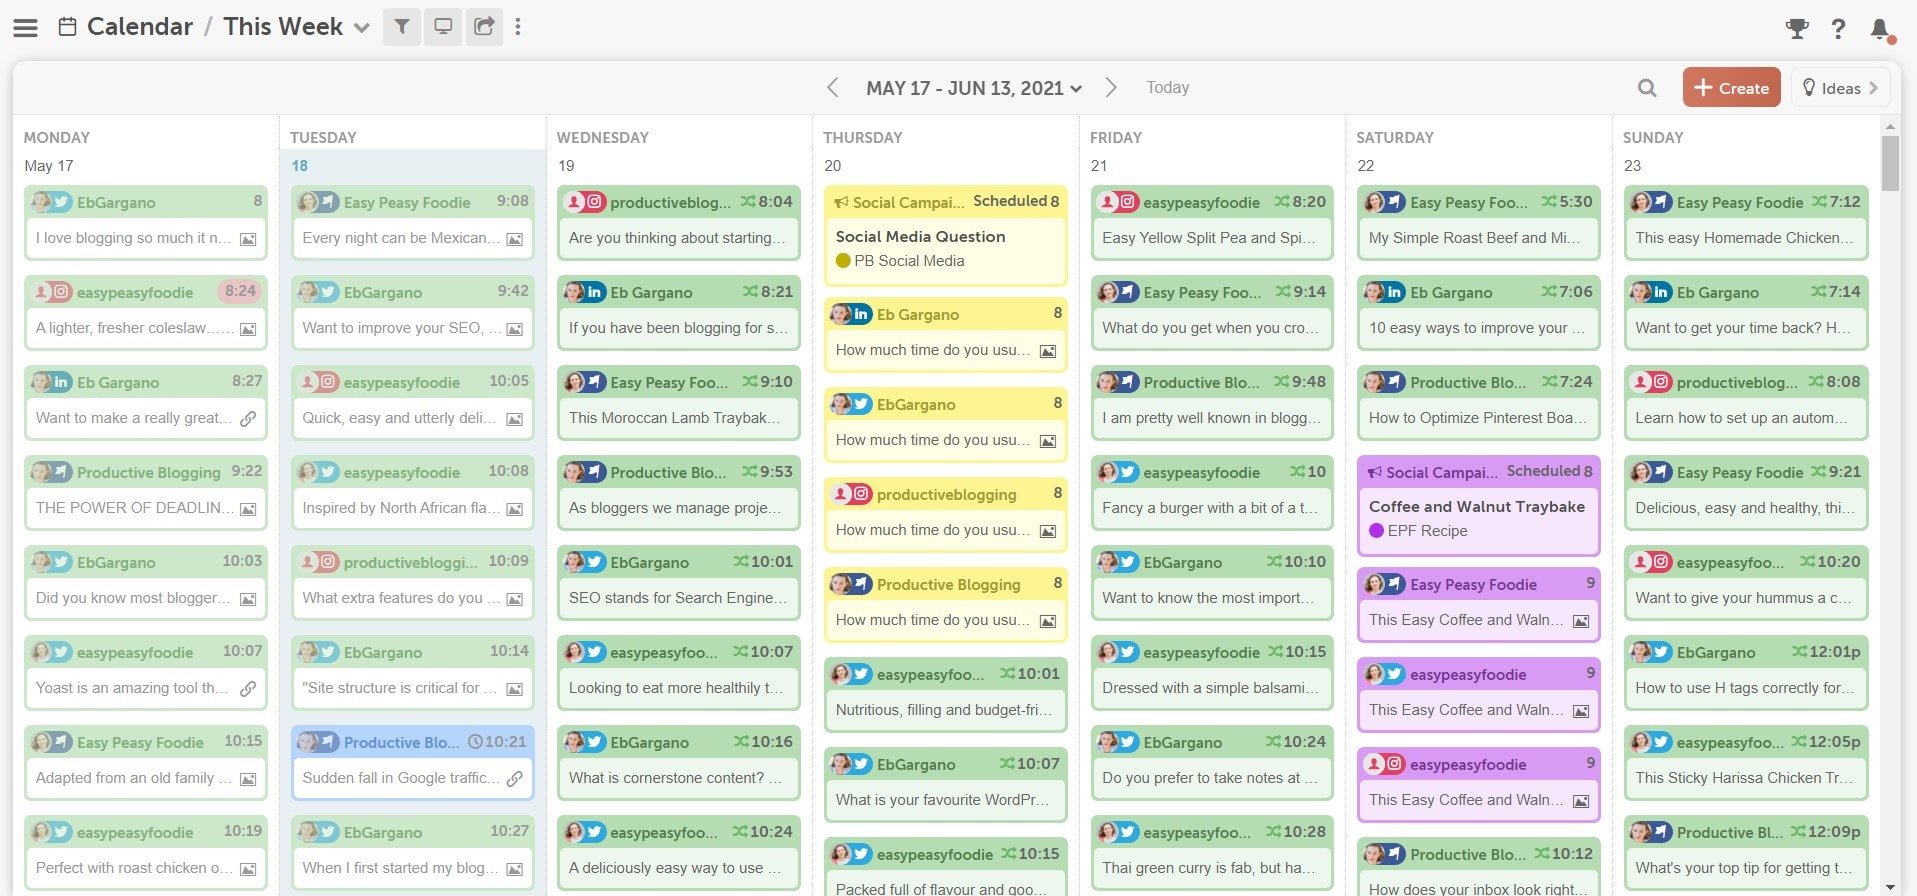This screenshot has height=896, width=1917.
Task: Open 'Are you thinking about starting' post
Action: tap(679, 223)
